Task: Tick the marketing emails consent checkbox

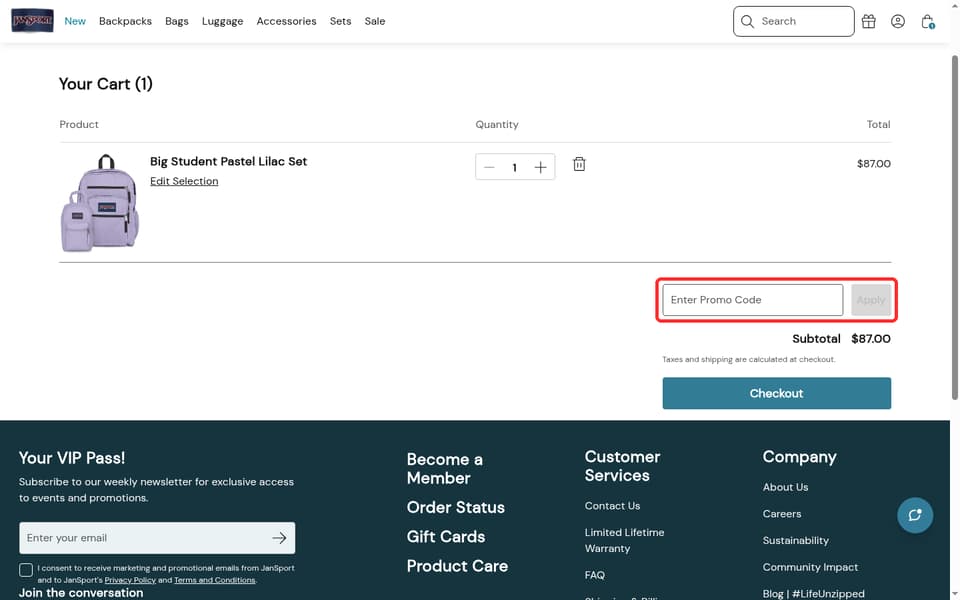Action: pos(26,570)
